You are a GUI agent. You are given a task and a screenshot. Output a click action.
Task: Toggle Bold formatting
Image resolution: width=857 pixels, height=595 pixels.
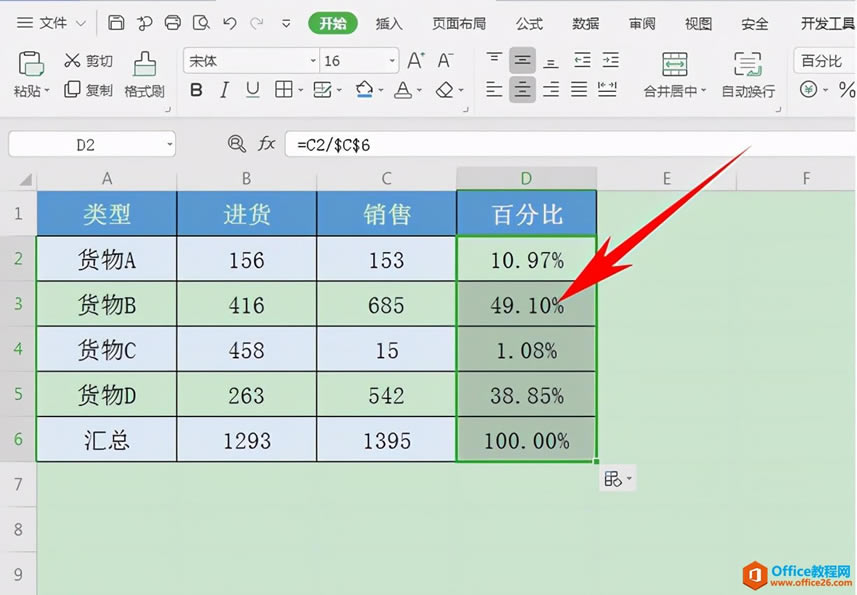pos(196,90)
